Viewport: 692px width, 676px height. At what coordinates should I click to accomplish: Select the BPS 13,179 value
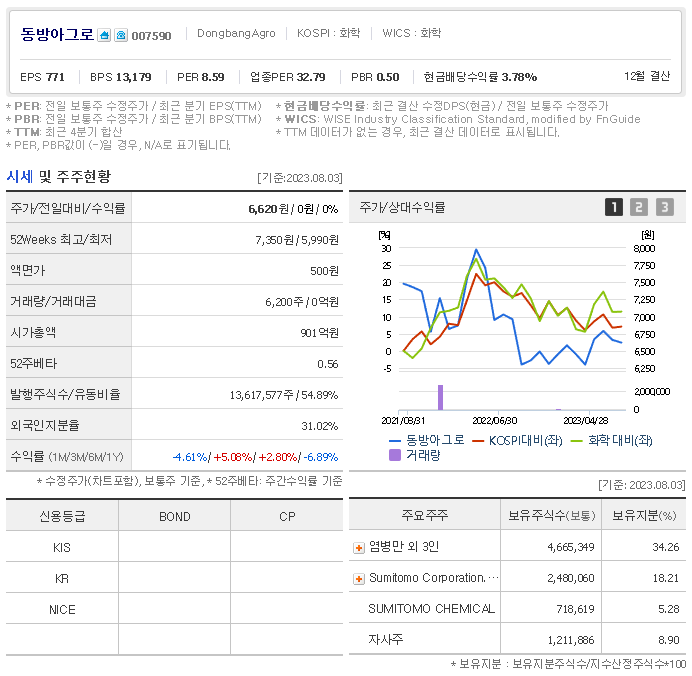point(120,77)
